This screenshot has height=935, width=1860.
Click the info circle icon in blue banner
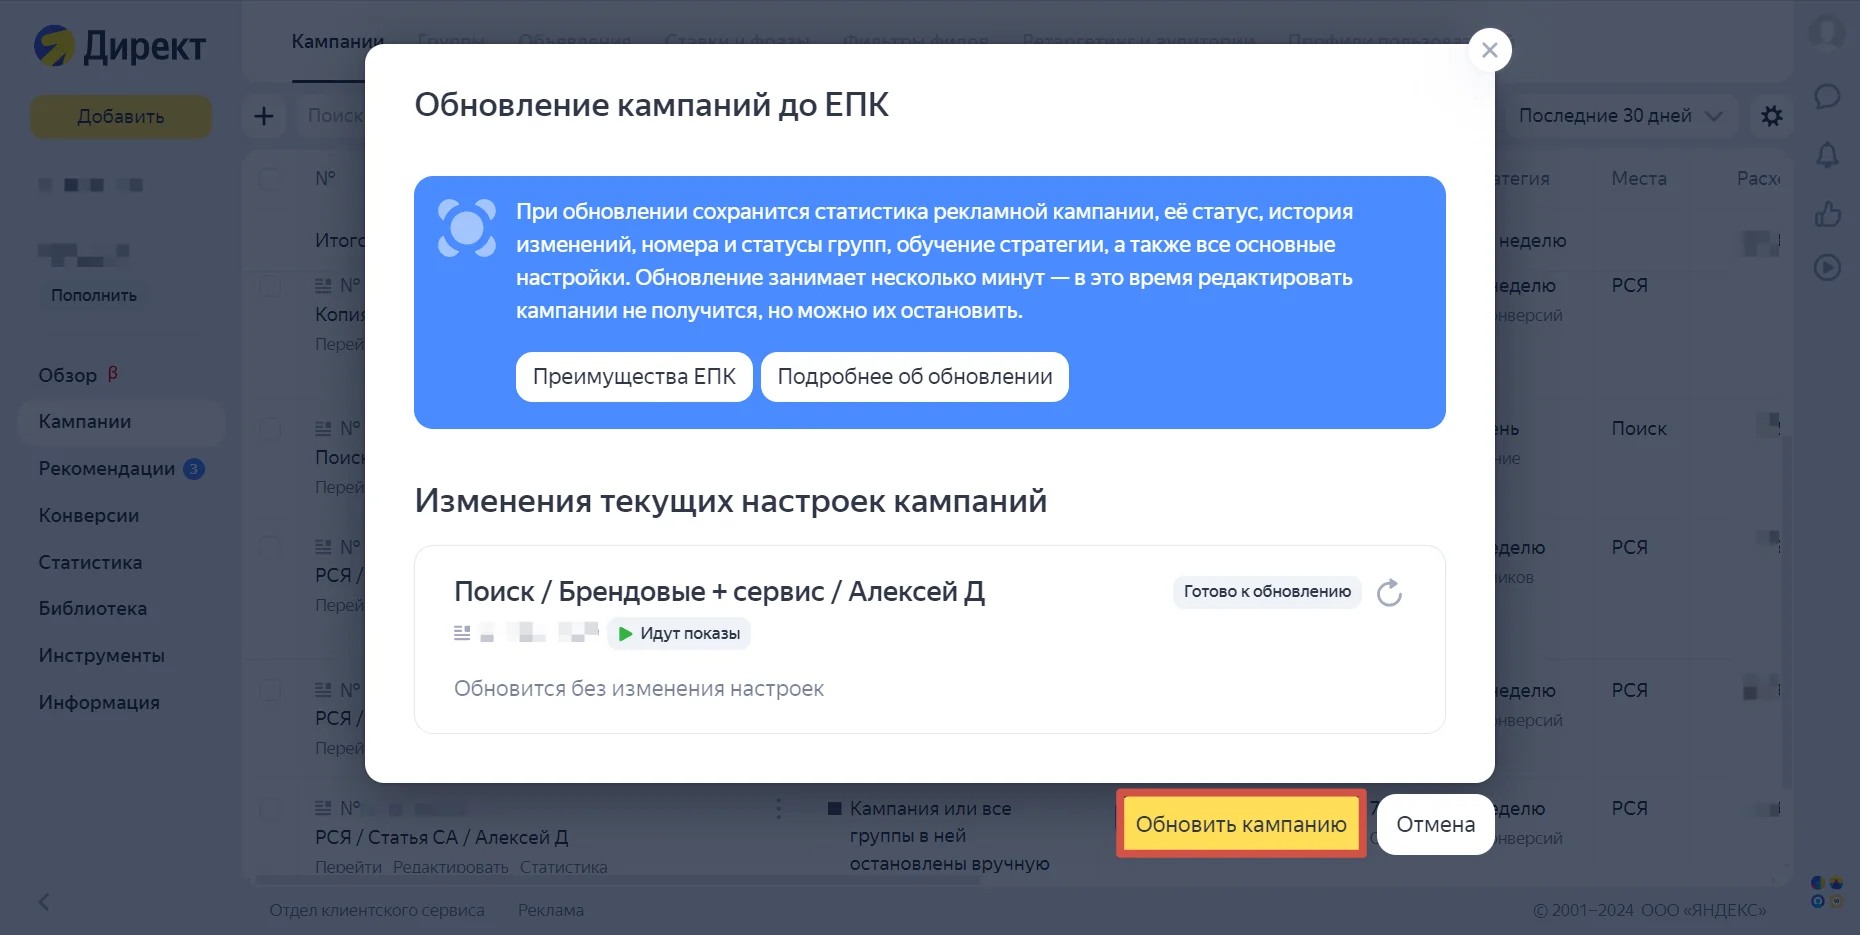coord(467,228)
